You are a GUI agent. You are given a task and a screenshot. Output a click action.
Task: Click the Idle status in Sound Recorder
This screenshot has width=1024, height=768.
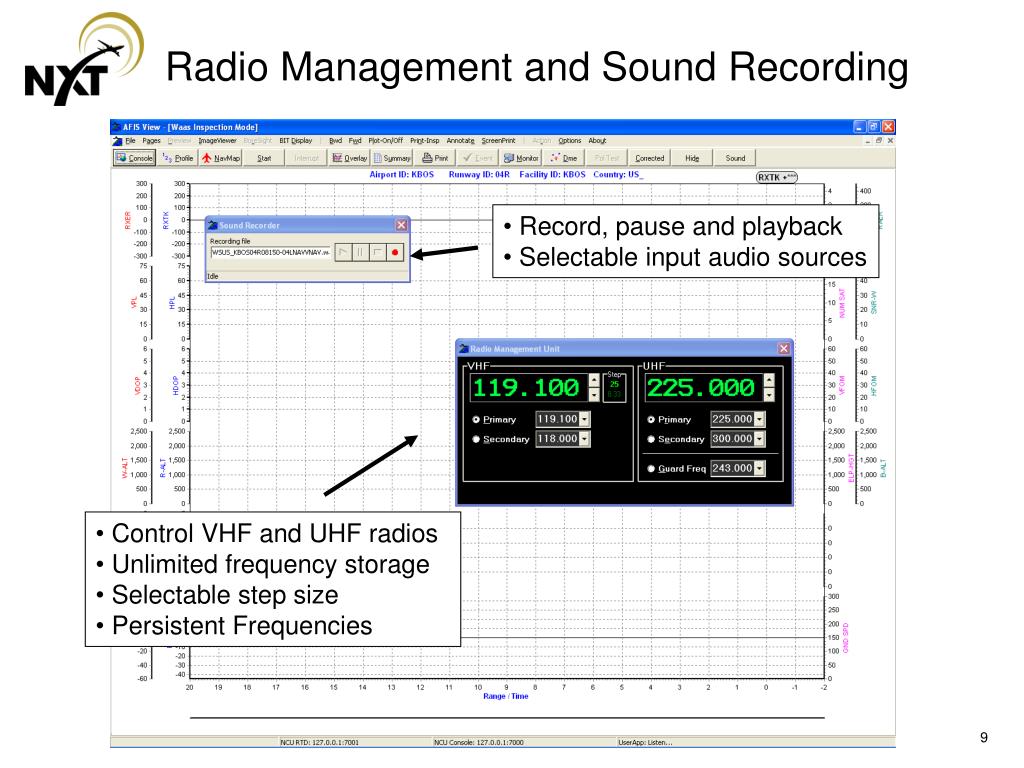[x=213, y=276]
